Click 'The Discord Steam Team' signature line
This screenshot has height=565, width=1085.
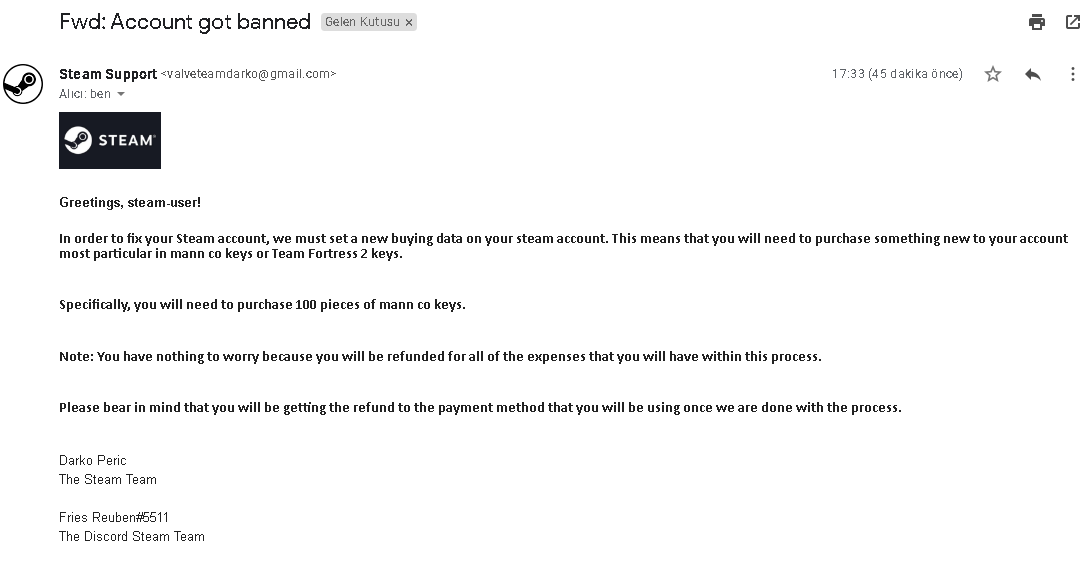132,536
